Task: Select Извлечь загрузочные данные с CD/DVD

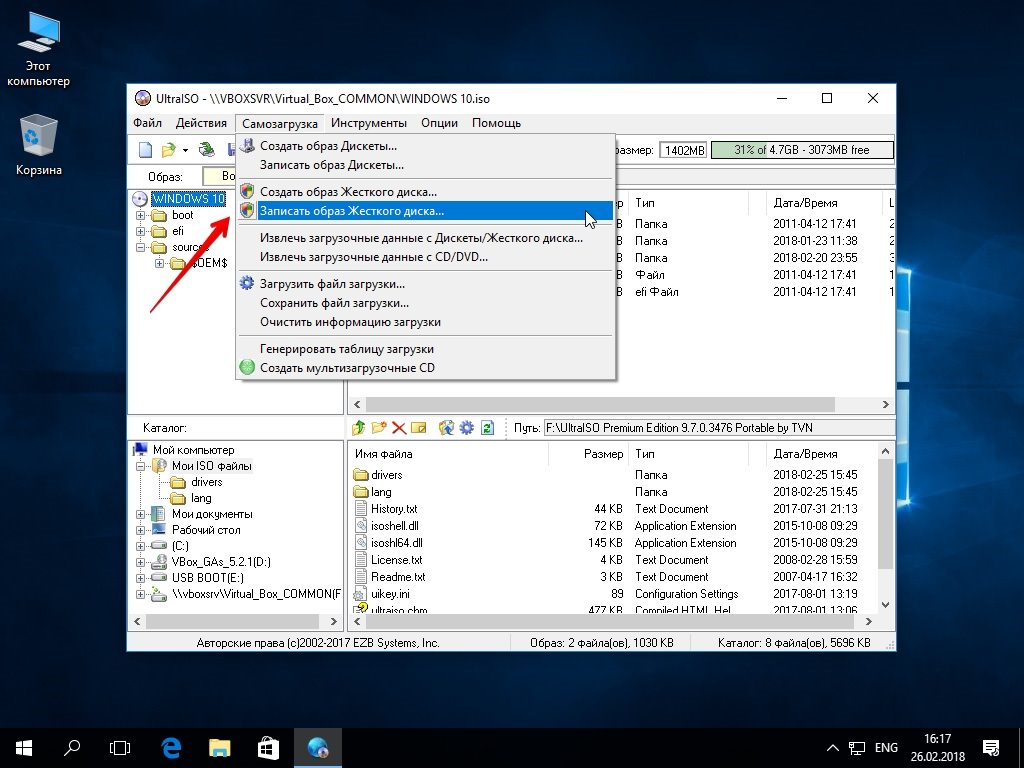Action: (425, 257)
